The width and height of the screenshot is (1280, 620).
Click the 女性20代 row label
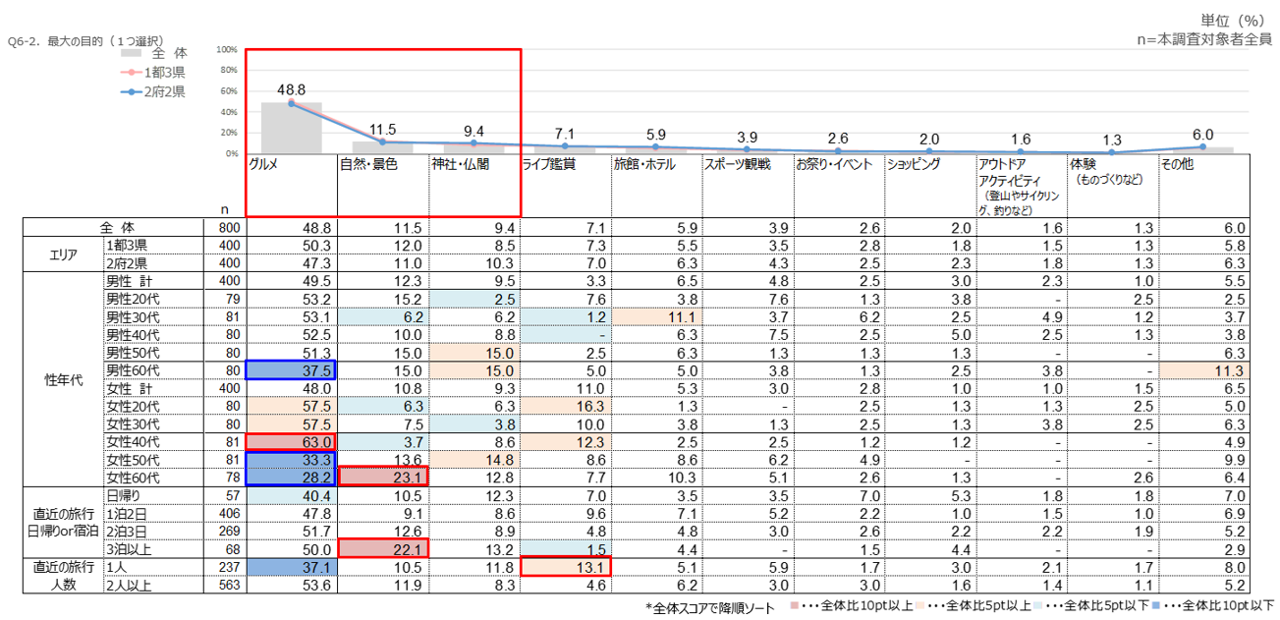coord(132,406)
